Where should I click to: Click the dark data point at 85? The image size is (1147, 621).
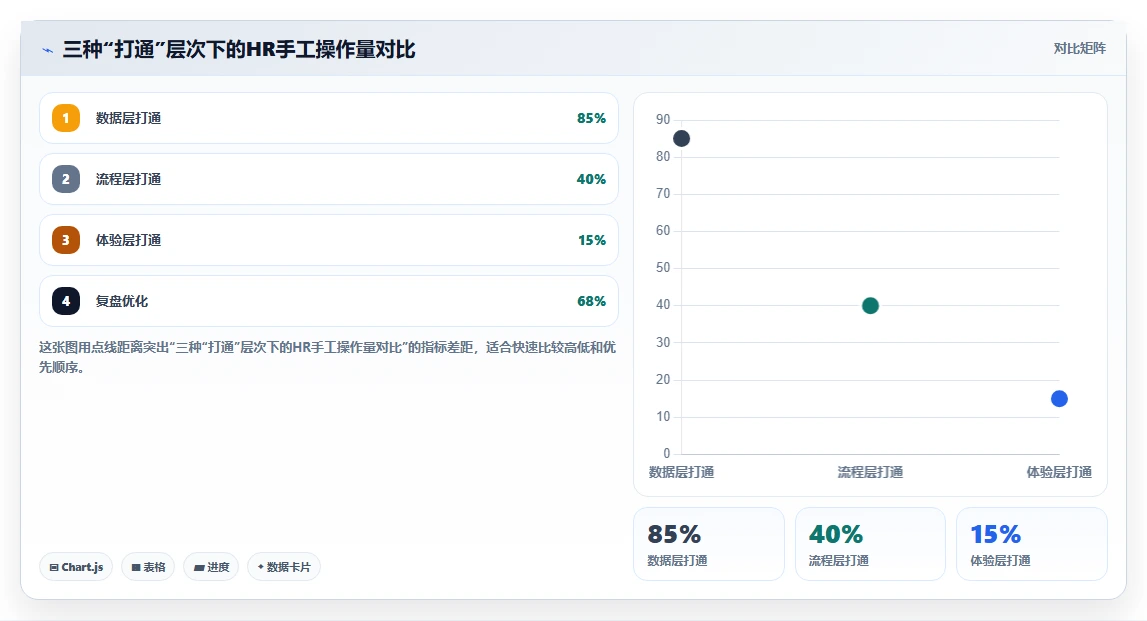681,138
